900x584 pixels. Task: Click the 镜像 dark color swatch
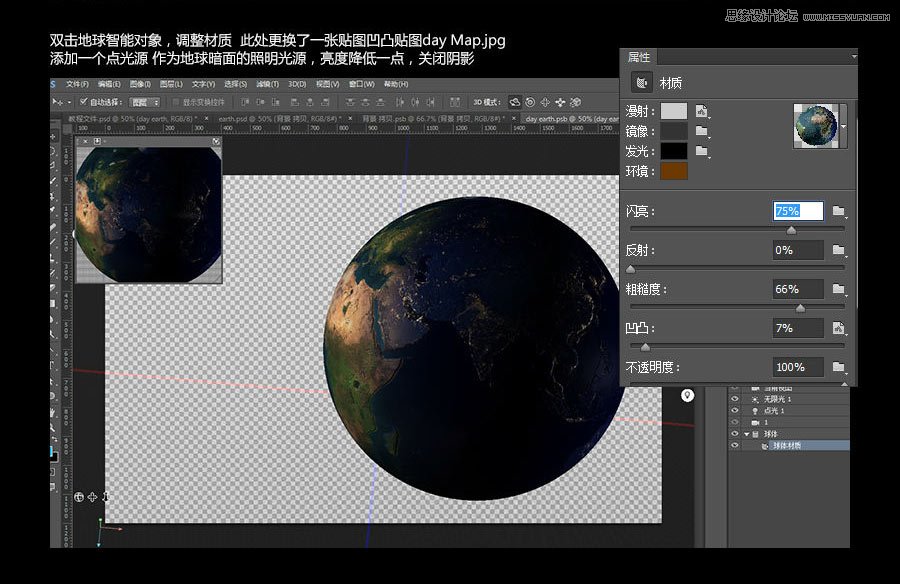coord(674,132)
